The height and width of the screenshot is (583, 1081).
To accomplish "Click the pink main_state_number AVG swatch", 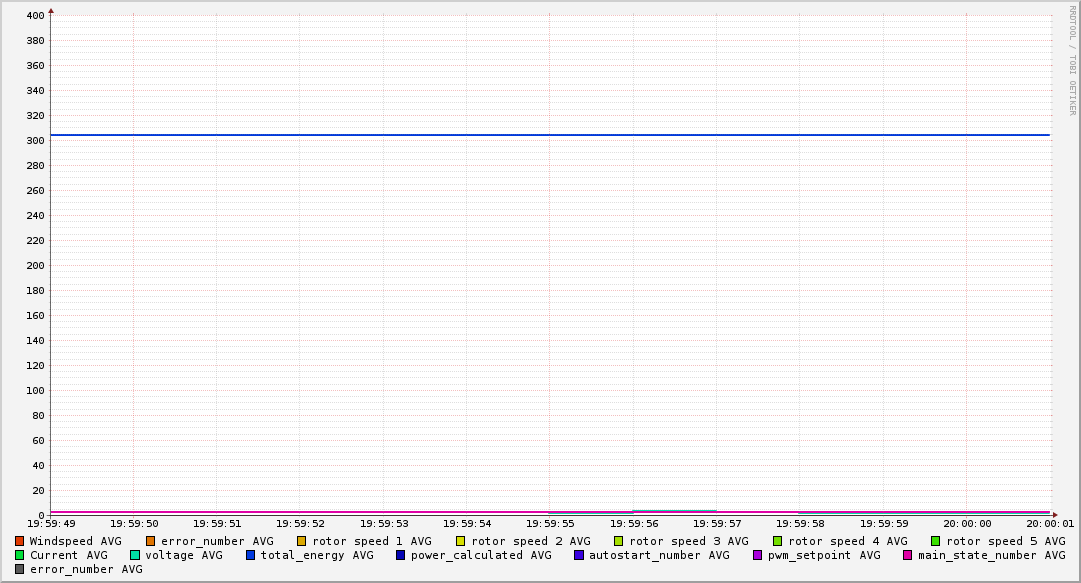I will coord(908,555).
